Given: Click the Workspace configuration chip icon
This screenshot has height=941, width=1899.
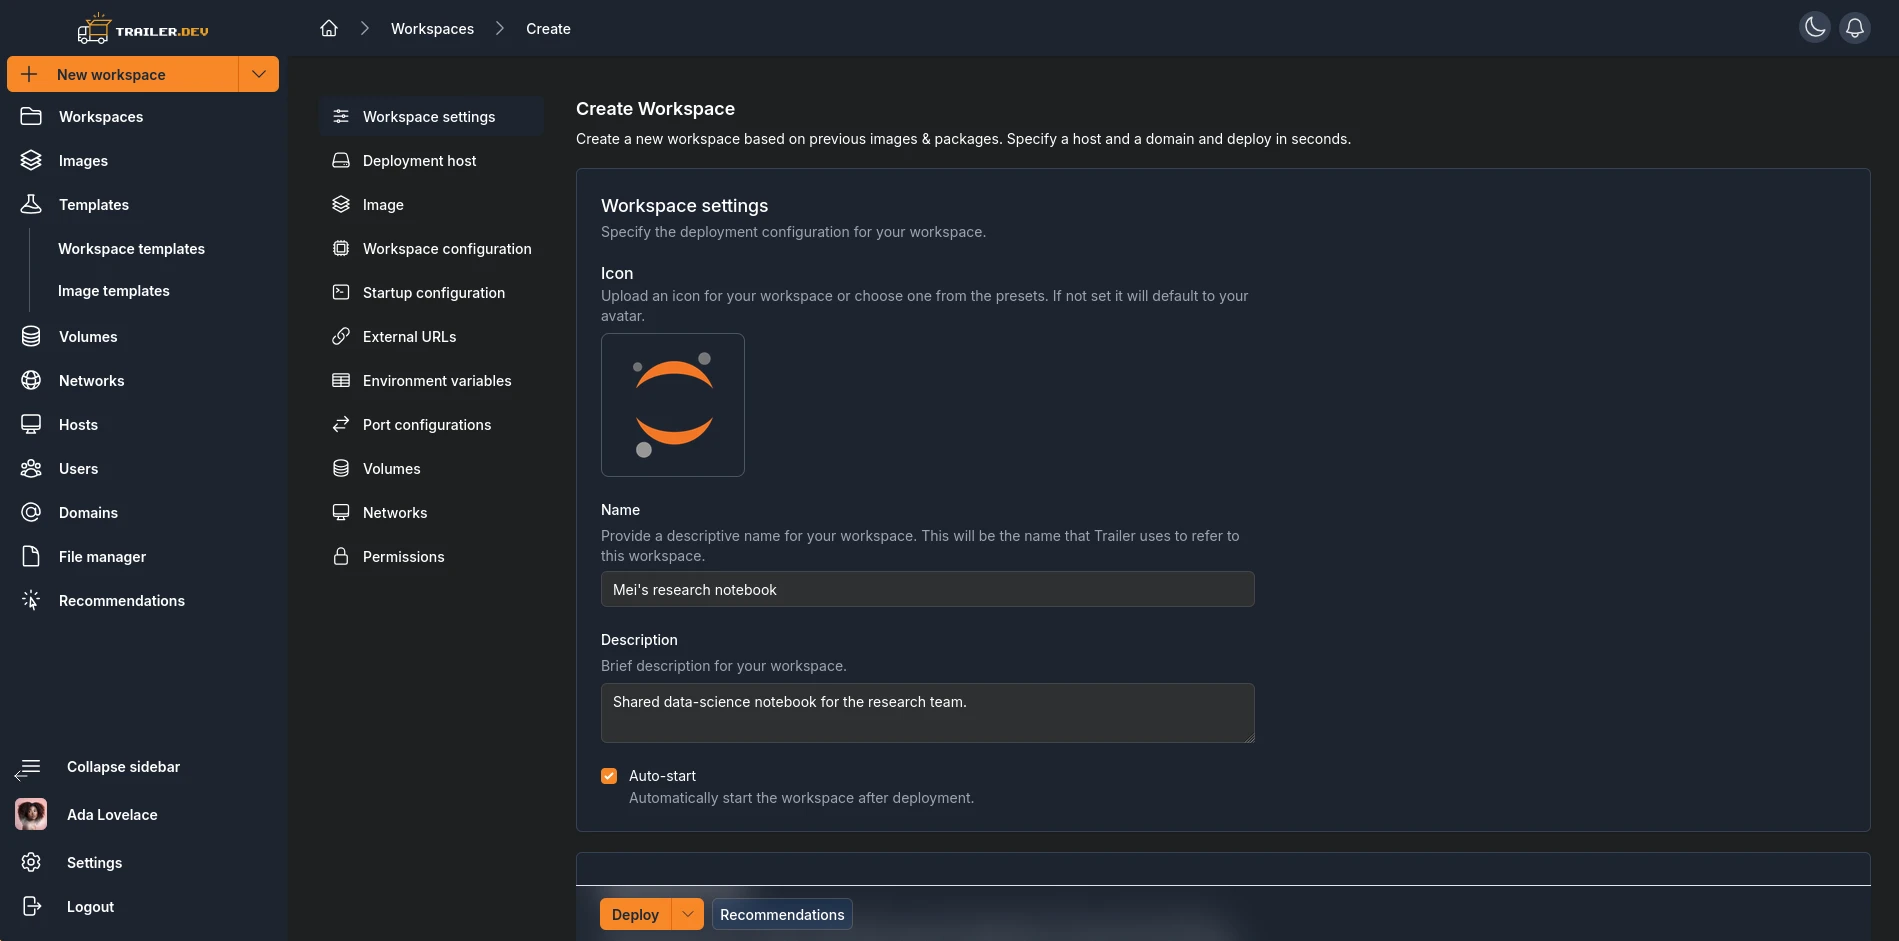Looking at the screenshot, I should pyautogui.click(x=341, y=248).
